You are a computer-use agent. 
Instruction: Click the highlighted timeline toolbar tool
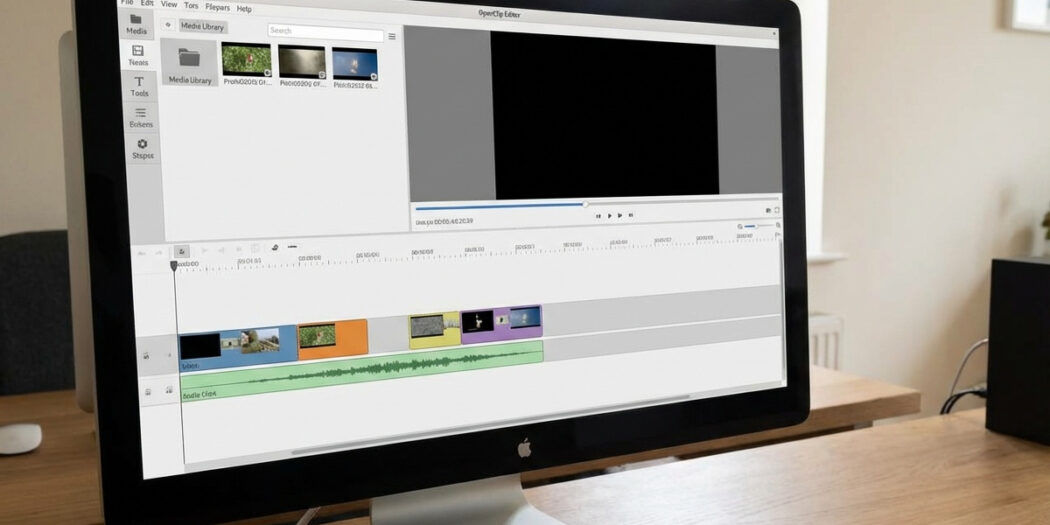pos(181,251)
